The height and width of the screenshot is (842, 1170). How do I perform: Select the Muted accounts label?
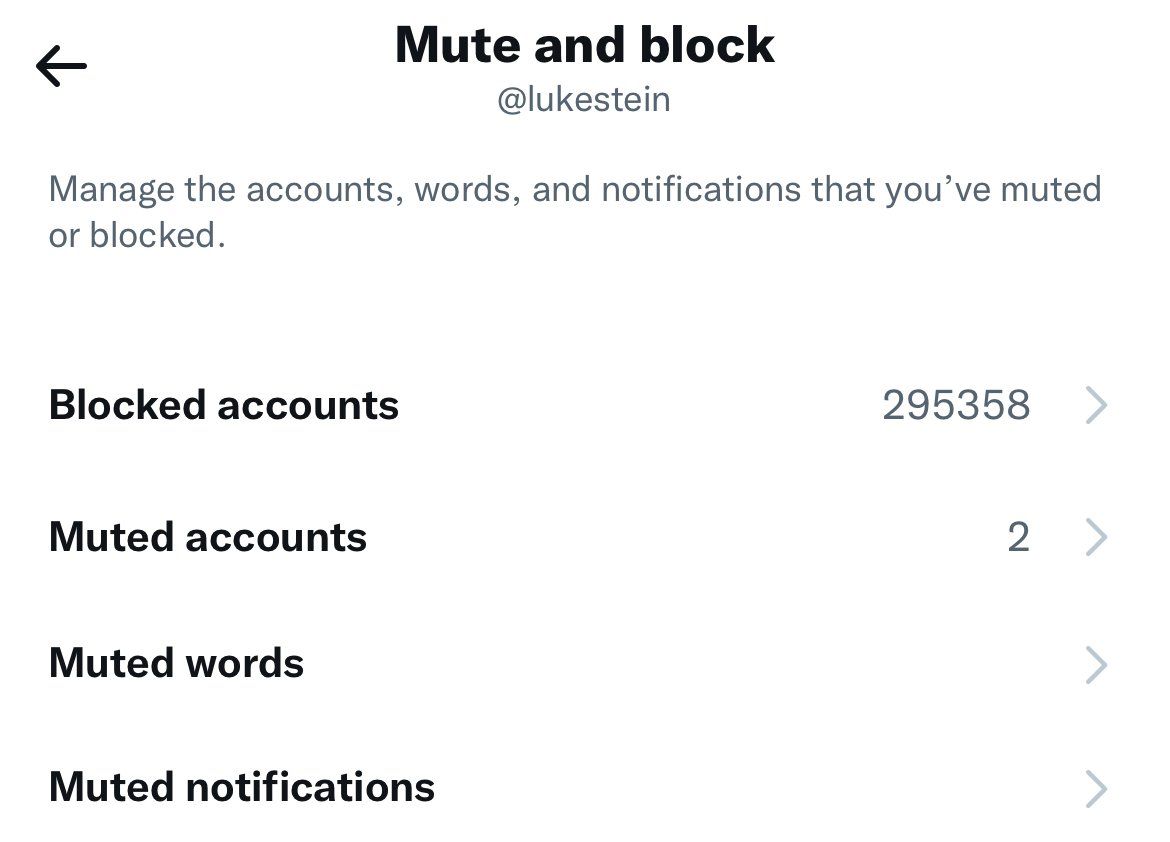(x=207, y=538)
